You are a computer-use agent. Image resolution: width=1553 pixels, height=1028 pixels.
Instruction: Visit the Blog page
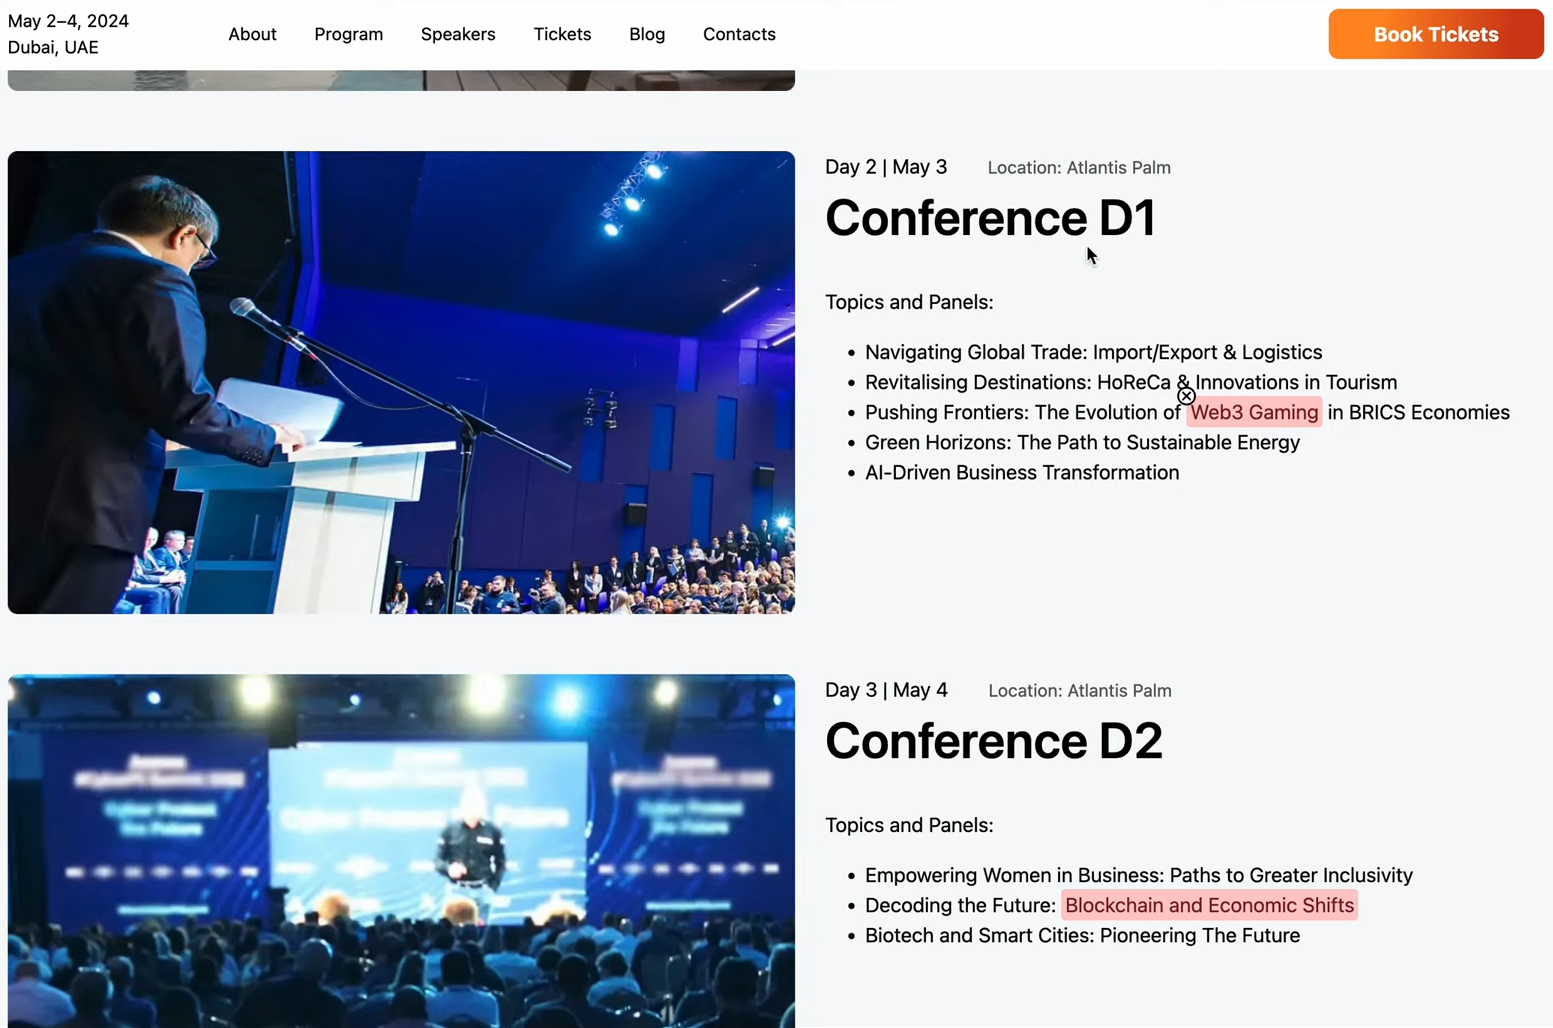click(x=646, y=34)
